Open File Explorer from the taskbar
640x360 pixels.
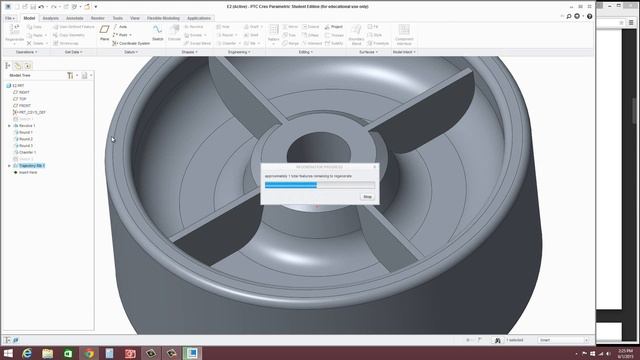pos(47,353)
